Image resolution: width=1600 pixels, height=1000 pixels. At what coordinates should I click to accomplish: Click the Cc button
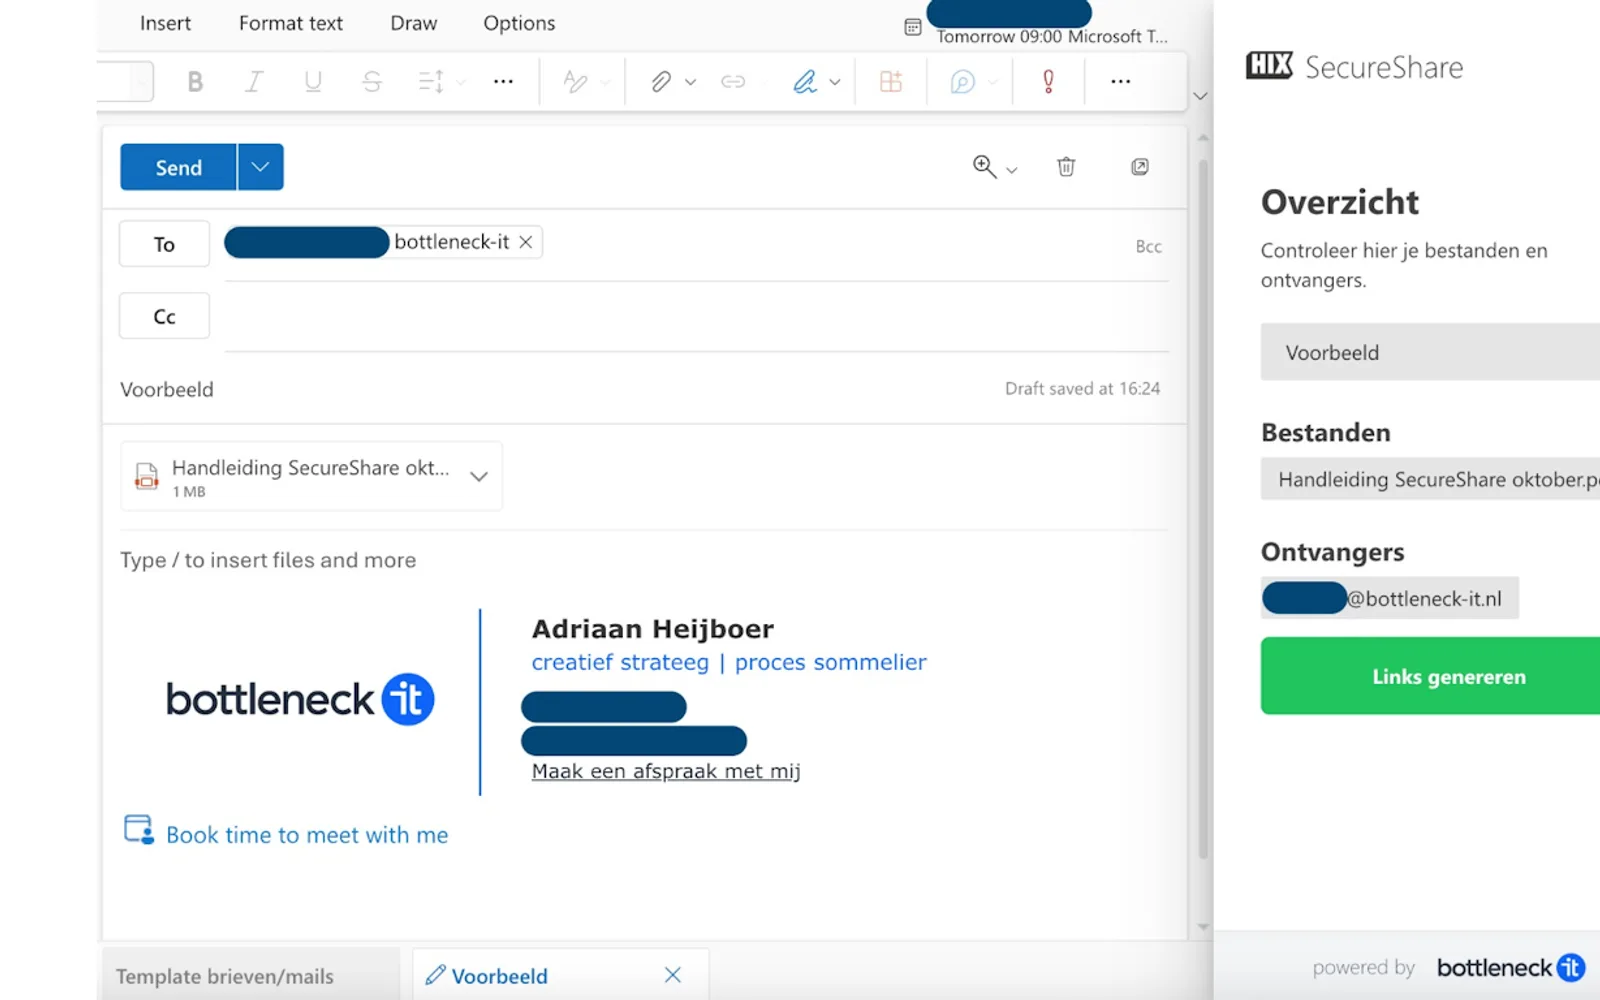[164, 316]
